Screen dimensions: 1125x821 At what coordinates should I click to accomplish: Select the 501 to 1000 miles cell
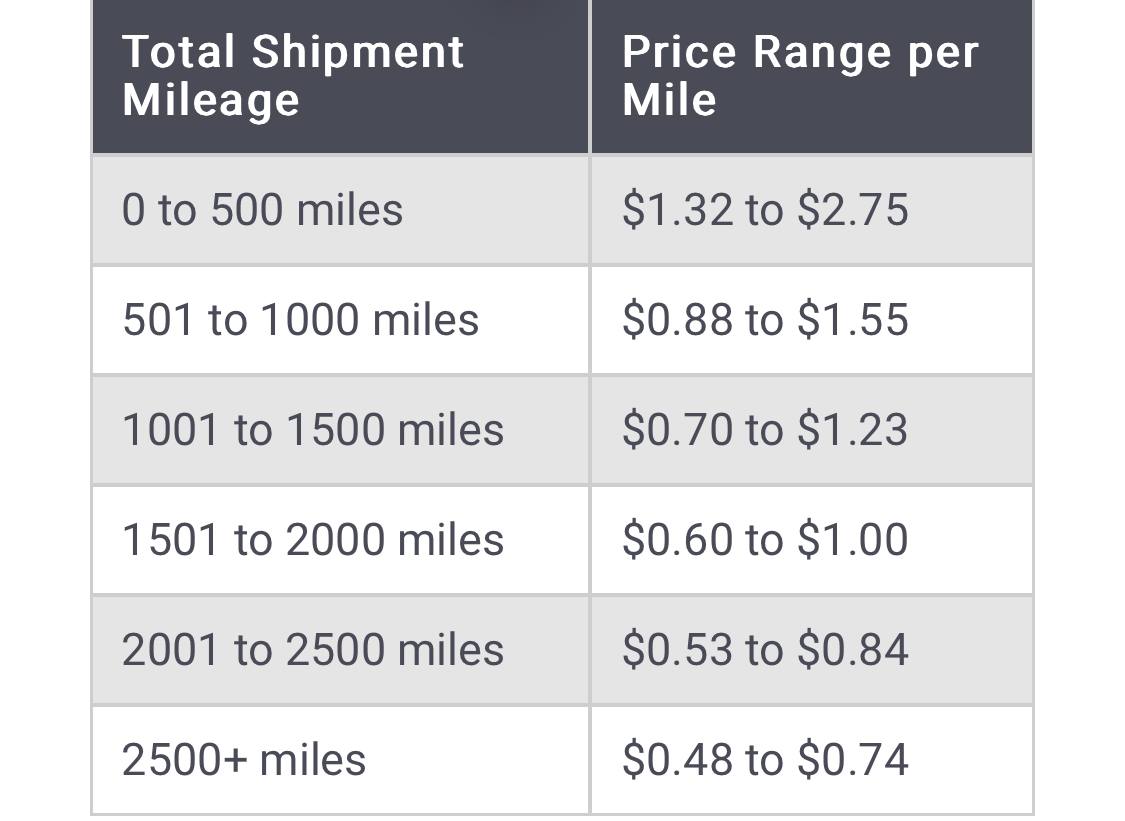coord(300,320)
